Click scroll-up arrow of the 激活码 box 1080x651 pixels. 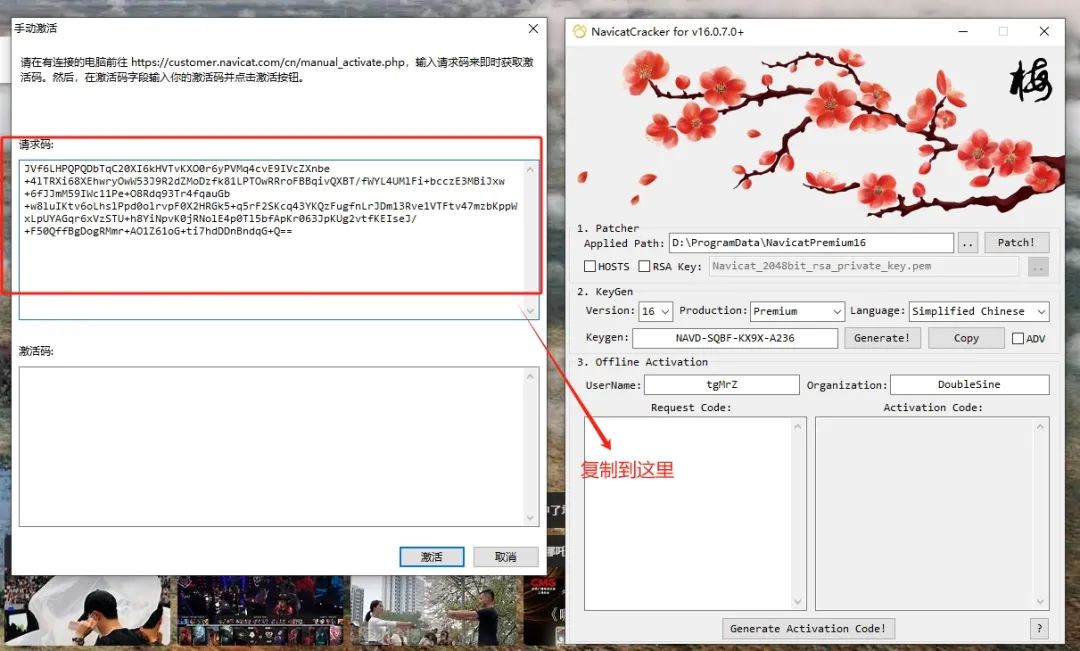click(530, 376)
